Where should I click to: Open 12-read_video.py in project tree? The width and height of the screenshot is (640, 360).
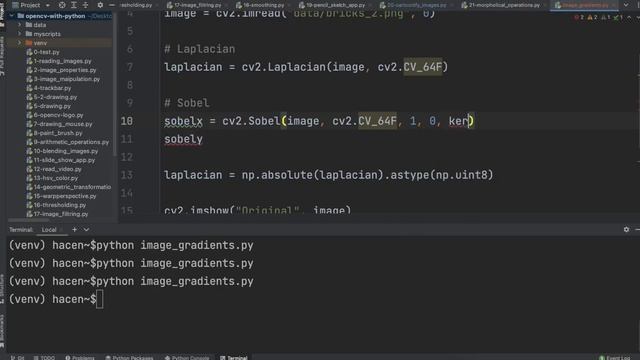tap(58, 169)
